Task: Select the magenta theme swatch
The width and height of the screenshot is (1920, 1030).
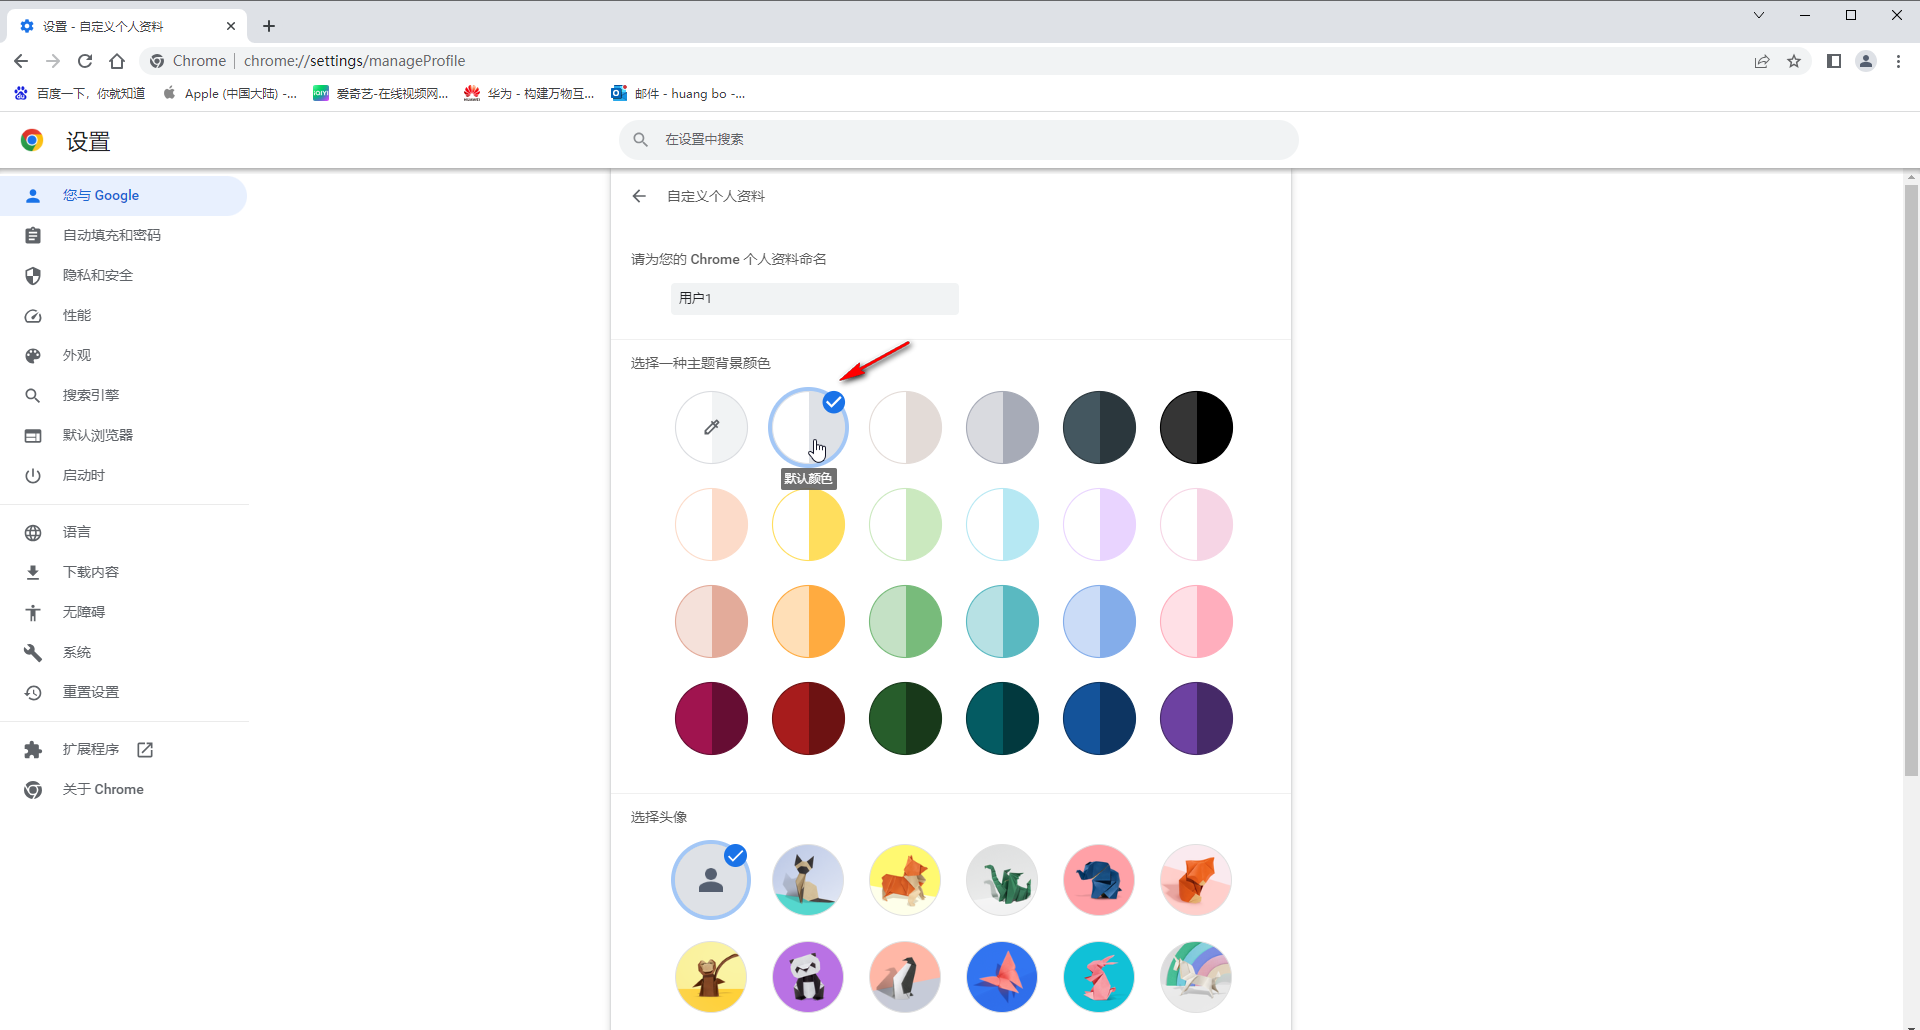Action: pyautogui.click(x=711, y=718)
